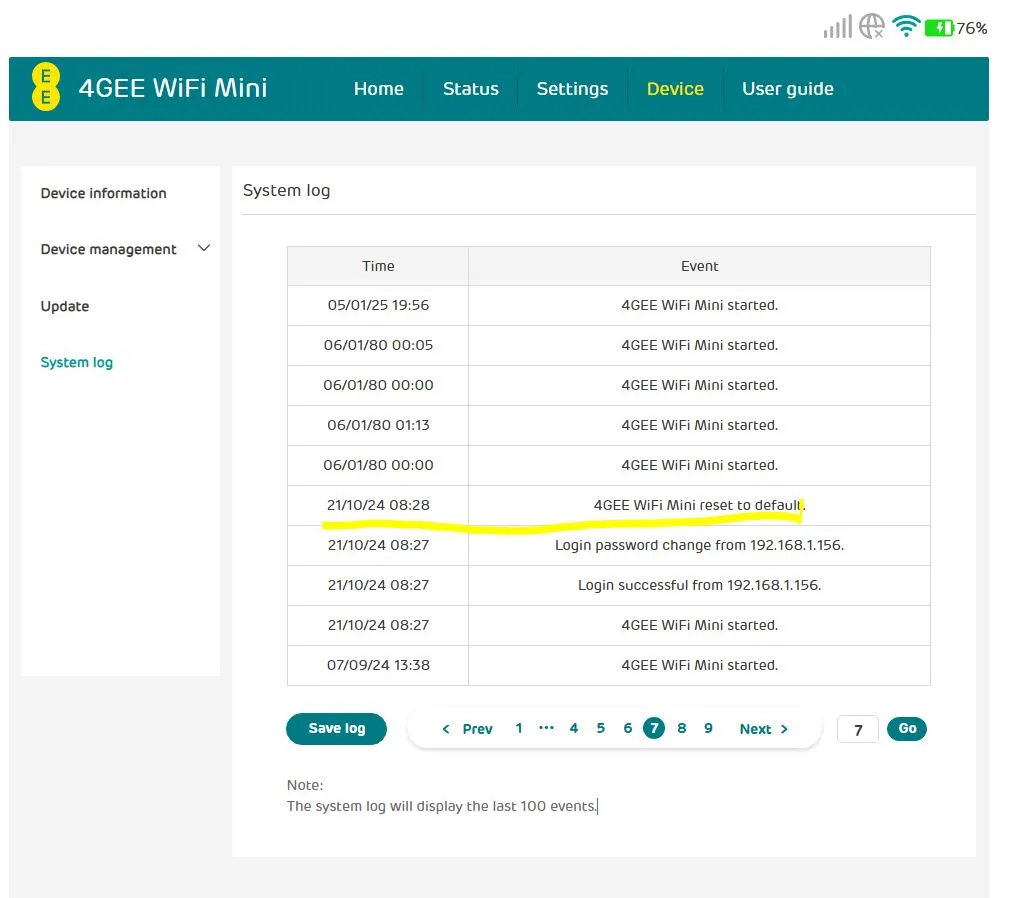Image resolution: width=1015 pixels, height=898 pixels.
Task: Click the 76% battery percentage text
Action: coord(972,28)
